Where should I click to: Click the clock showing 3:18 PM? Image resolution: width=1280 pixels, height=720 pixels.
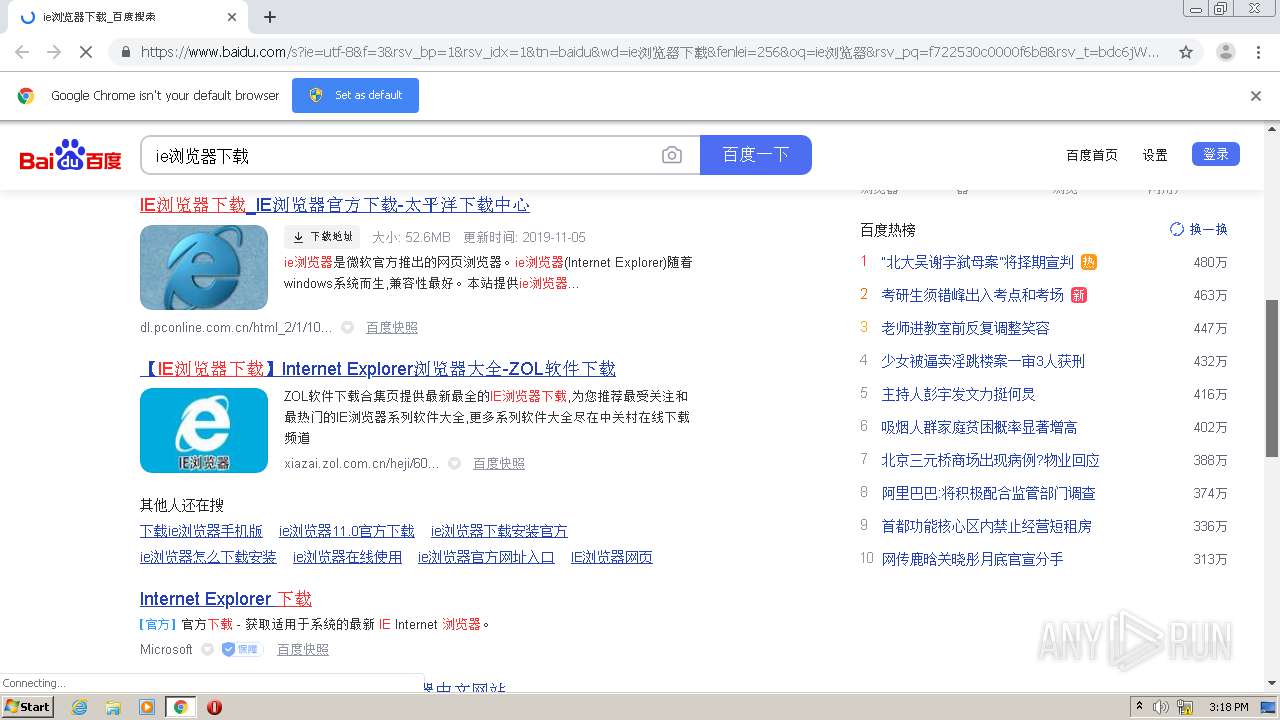(x=1228, y=707)
